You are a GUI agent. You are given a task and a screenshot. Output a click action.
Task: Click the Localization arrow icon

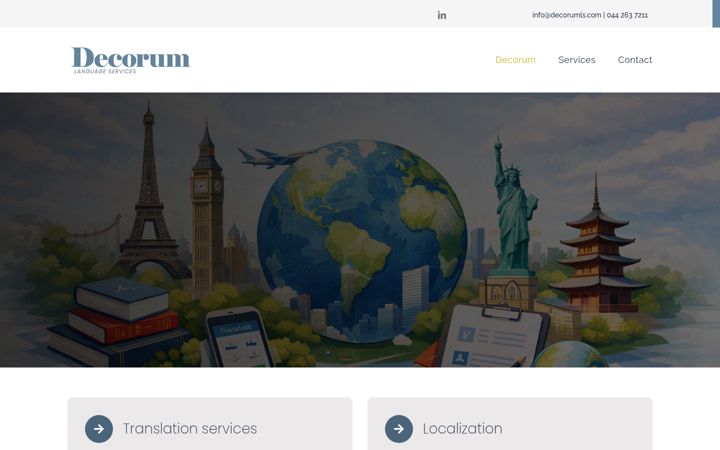pyautogui.click(x=399, y=429)
